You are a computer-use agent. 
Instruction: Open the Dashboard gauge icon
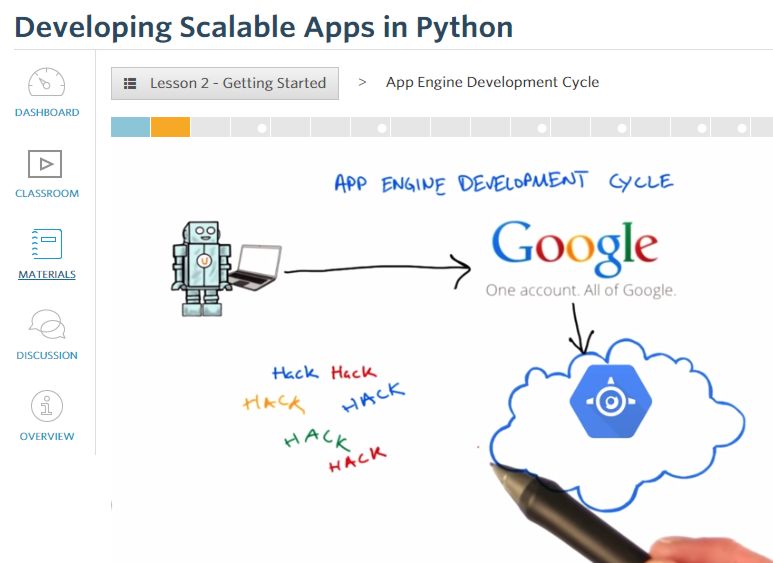tap(46, 82)
